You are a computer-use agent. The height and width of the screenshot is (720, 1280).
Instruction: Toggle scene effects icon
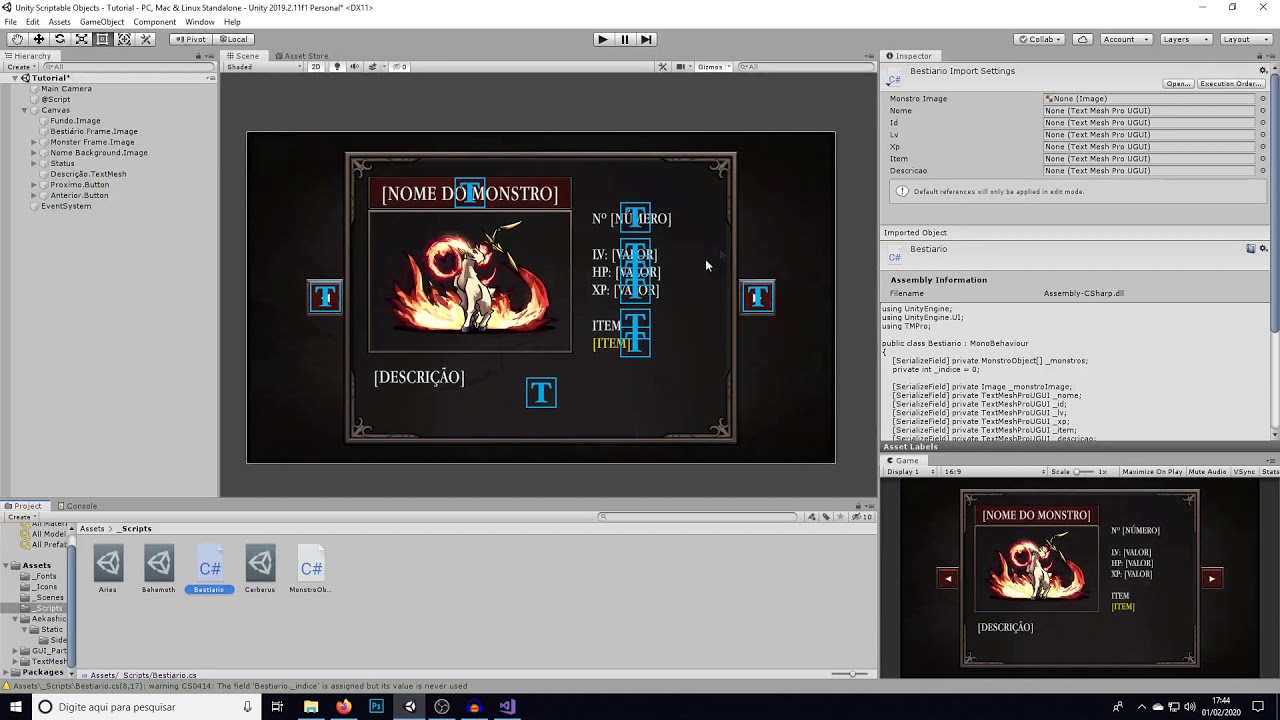pyautogui.click(x=373, y=67)
